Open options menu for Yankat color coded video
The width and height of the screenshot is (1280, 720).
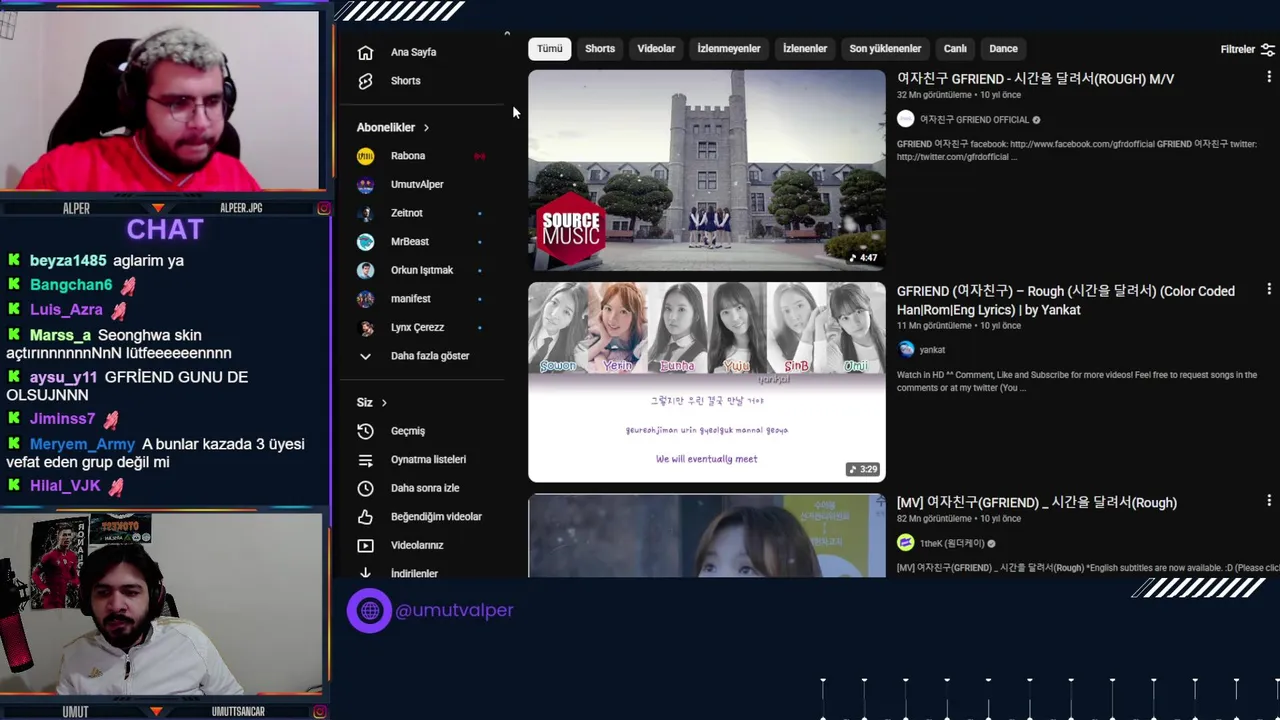click(x=1268, y=290)
